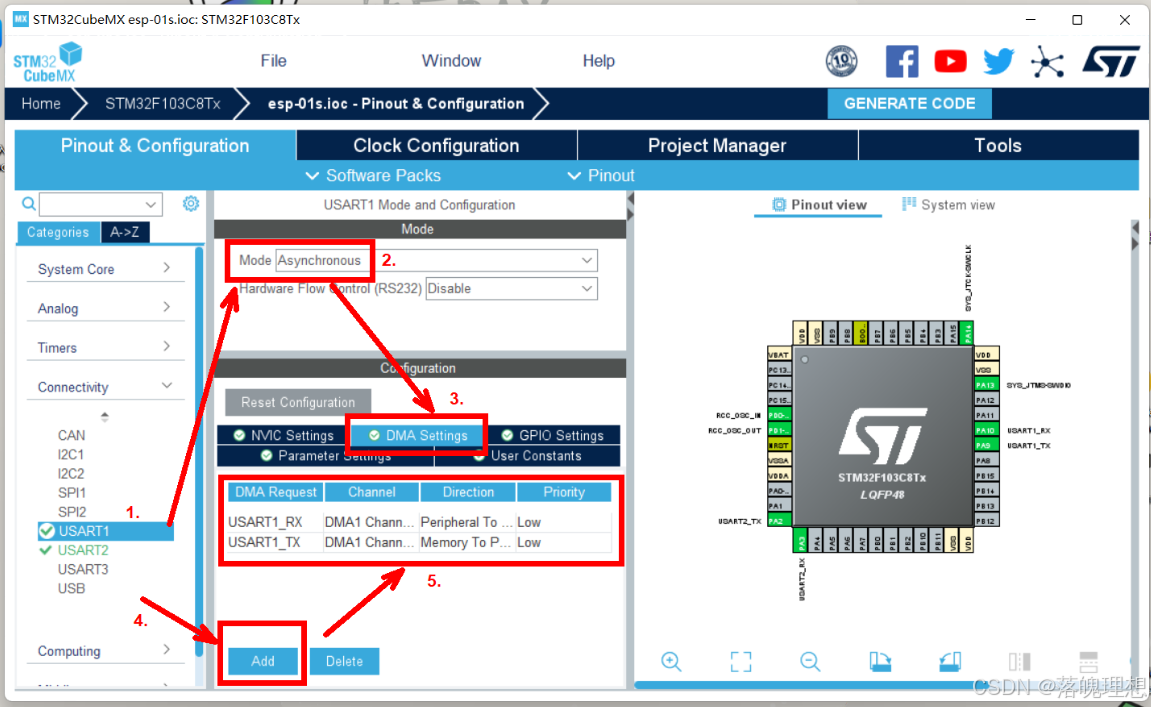Screen dimensions: 1151x707
Task: Click the GENERATE CODE button
Action: tap(909, 104)
